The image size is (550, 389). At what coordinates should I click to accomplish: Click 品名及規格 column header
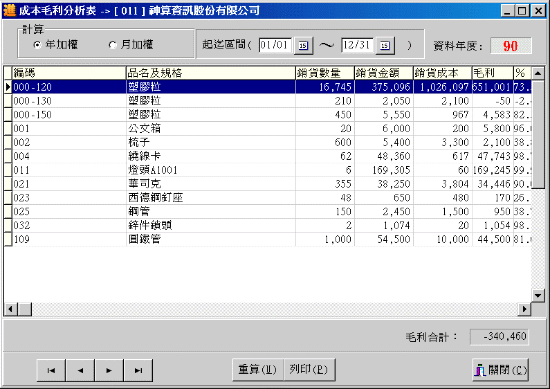click(210, 73)
